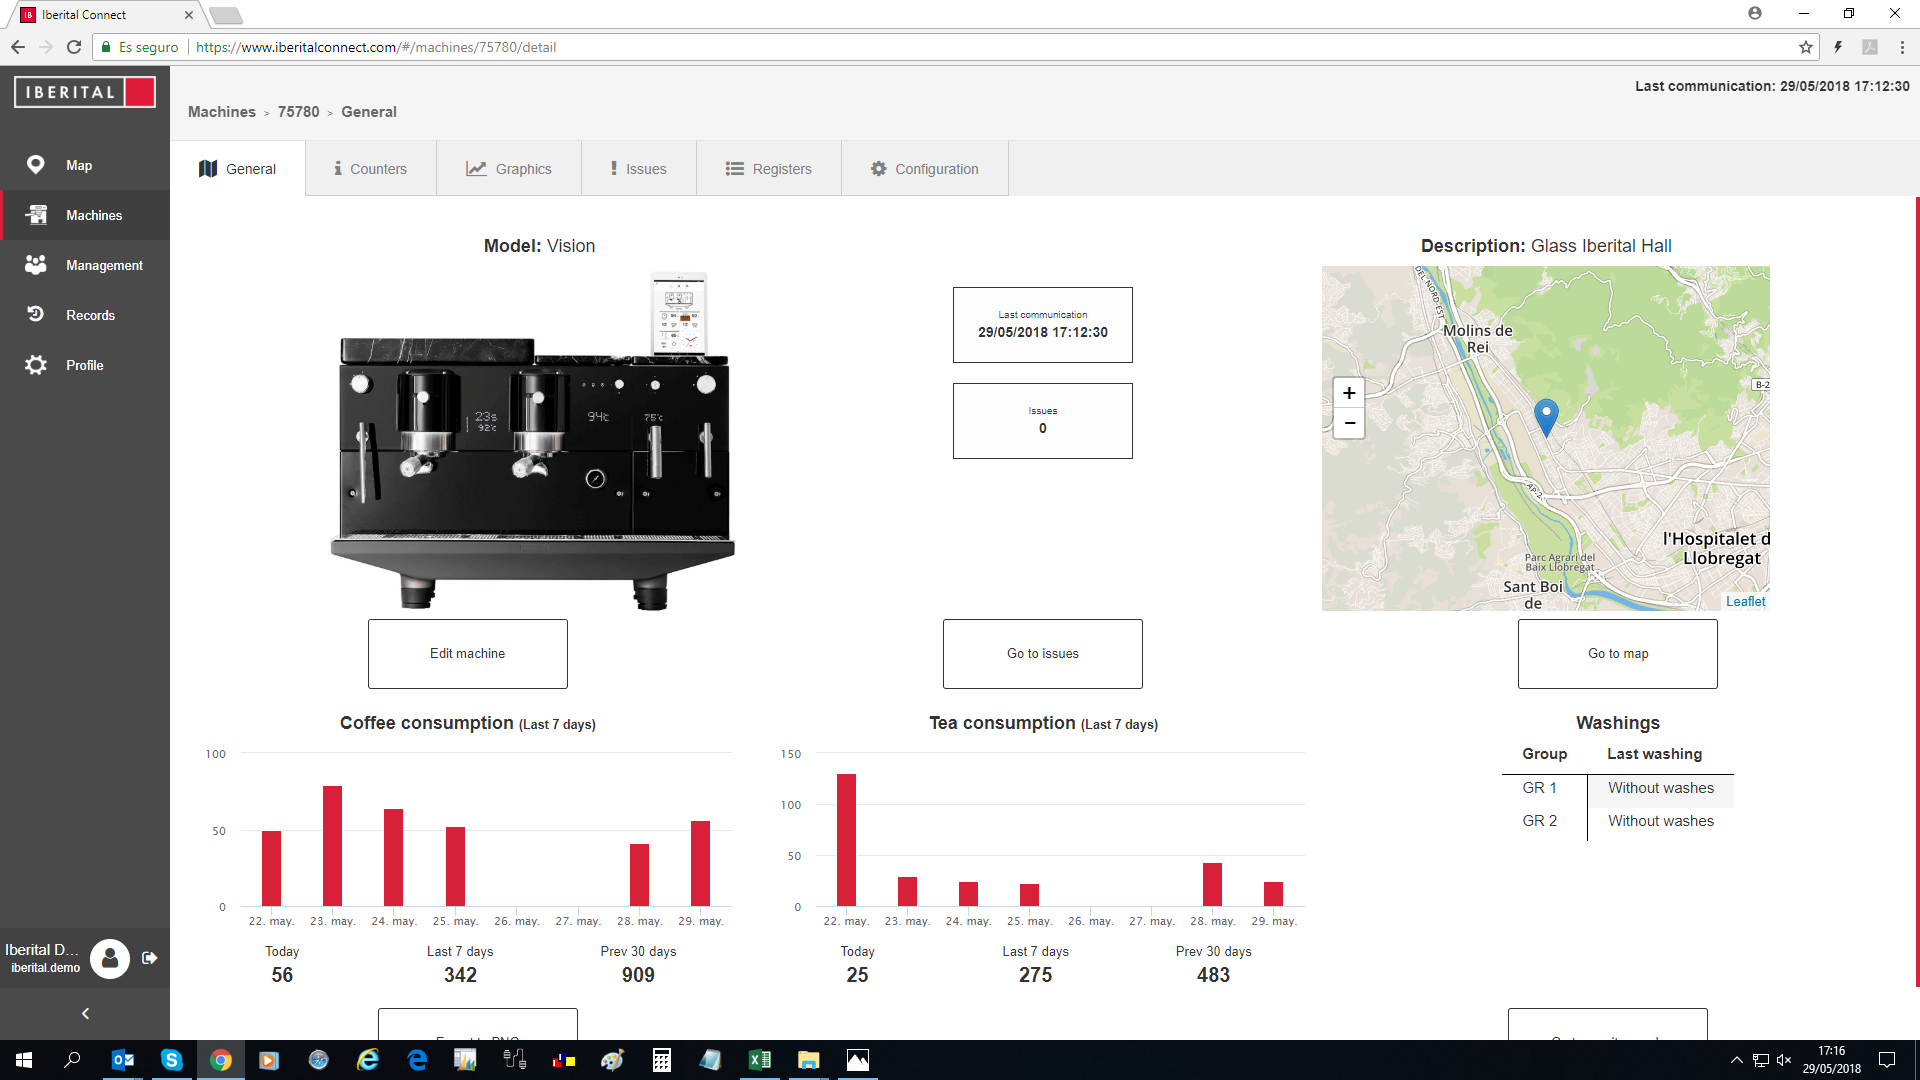Screen dimensions: 1920x1080
Task: Collapse the sidebar with left chevron
Action: click(85, 1014)
